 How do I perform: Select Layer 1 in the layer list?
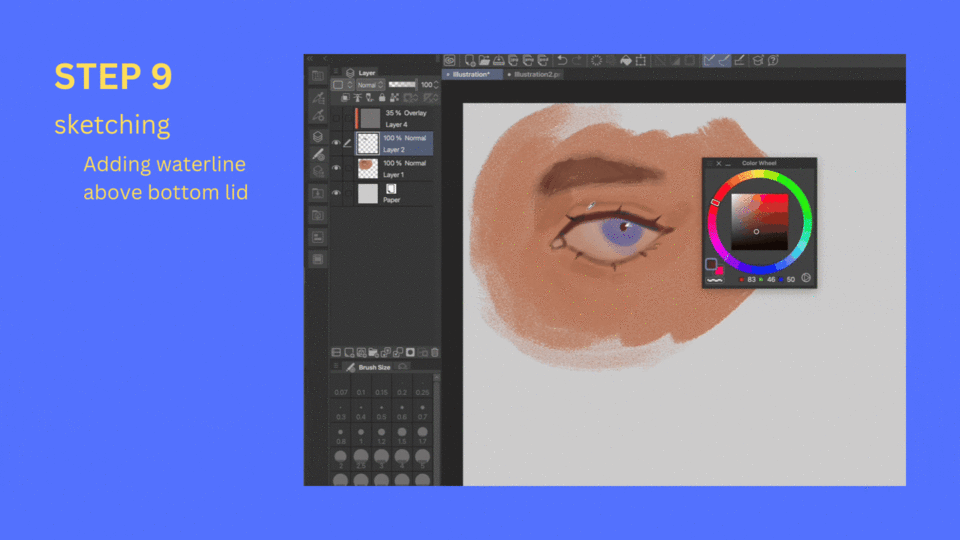point(395,168)
